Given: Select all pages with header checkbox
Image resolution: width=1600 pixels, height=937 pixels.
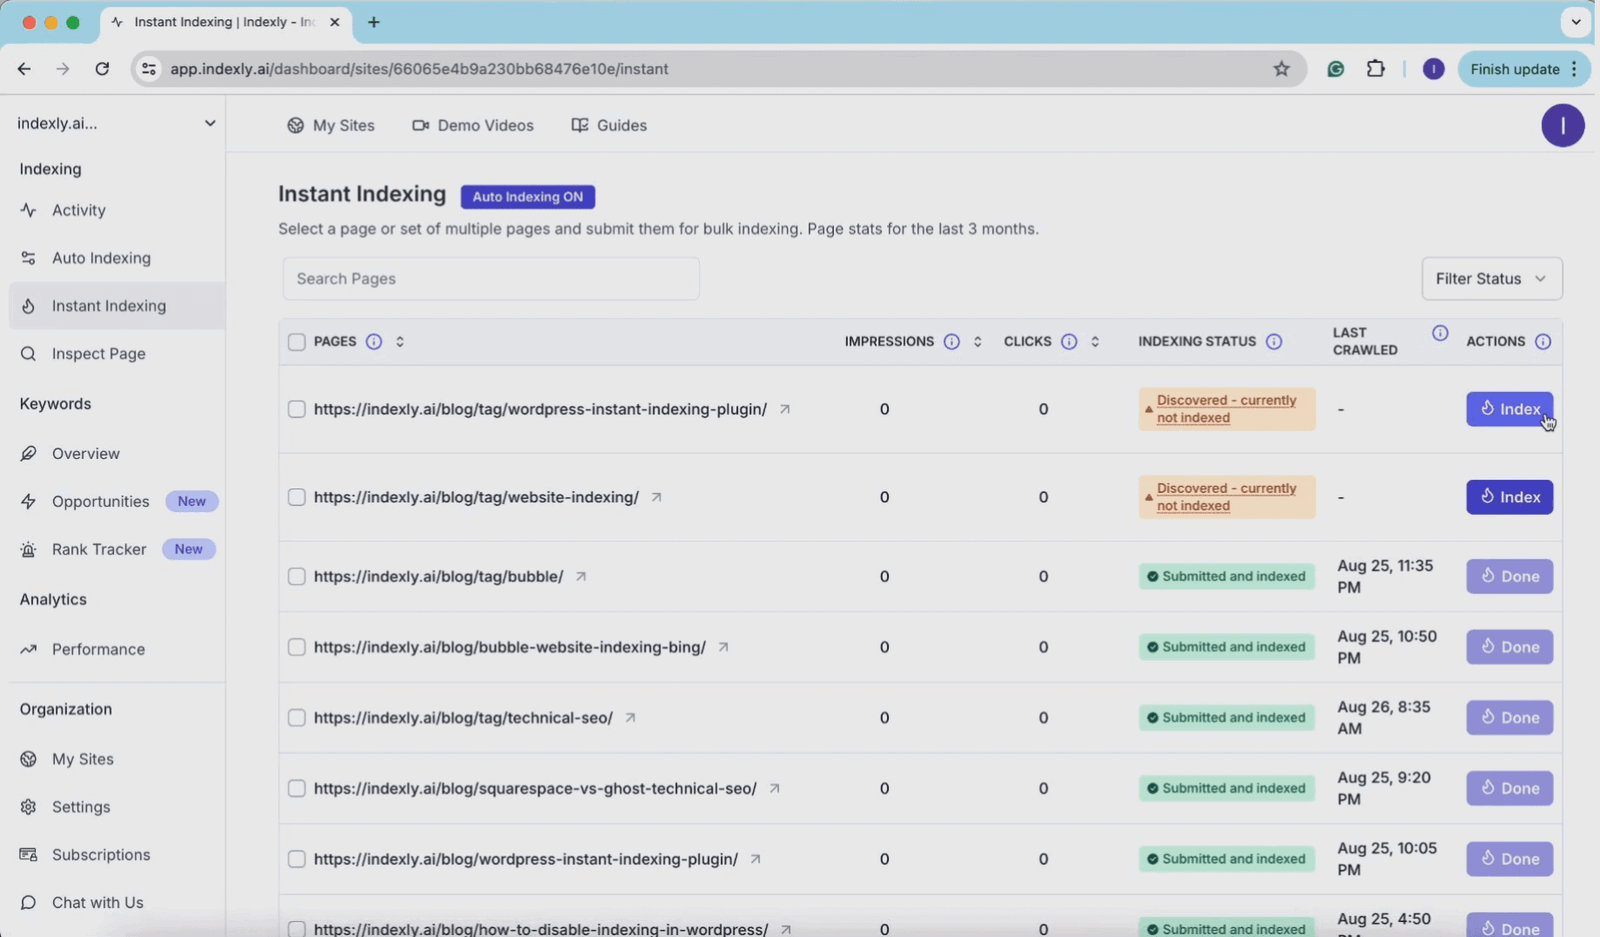Looking at the screenshot, I should [296, 342].
